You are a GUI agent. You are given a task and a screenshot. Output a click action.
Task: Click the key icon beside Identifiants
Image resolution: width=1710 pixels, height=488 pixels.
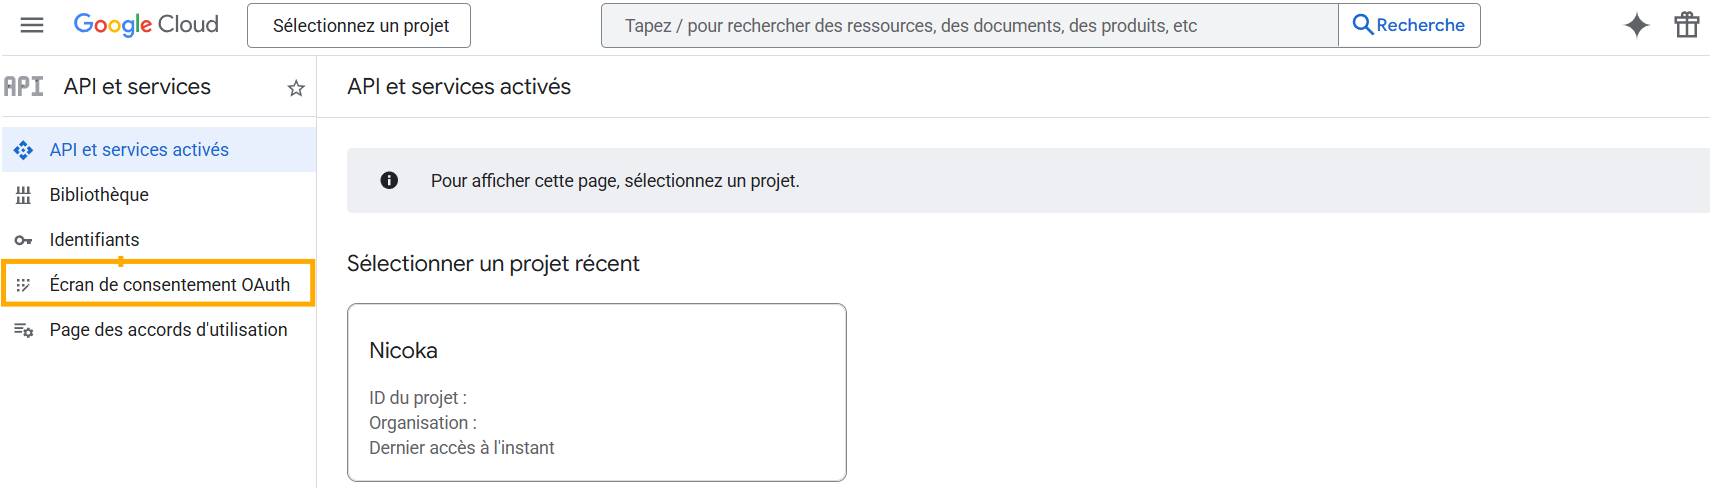23,240
